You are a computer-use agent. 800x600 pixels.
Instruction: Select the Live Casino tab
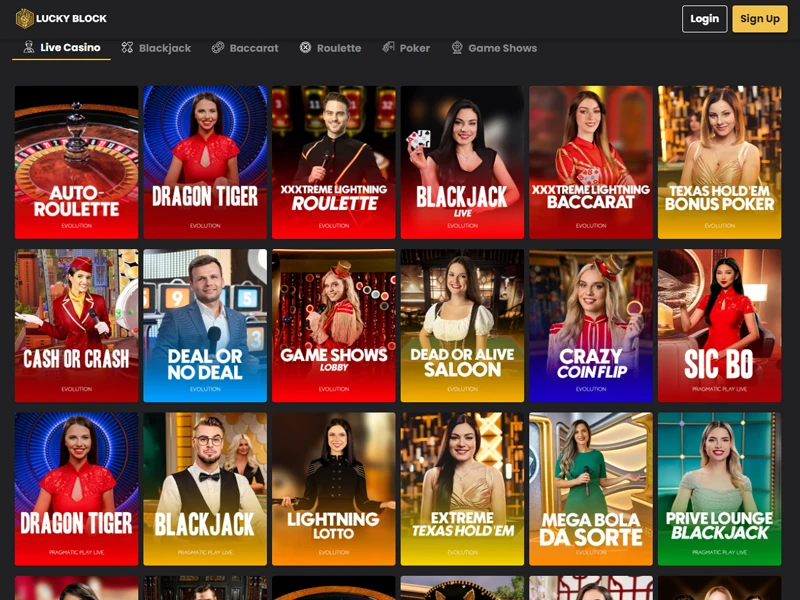[62, 47]
